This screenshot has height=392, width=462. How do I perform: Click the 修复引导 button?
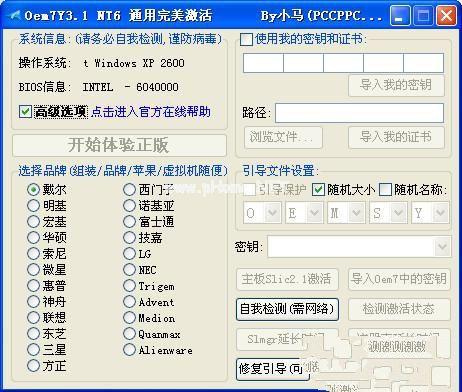pyautogui.click(x=273, y=369)
